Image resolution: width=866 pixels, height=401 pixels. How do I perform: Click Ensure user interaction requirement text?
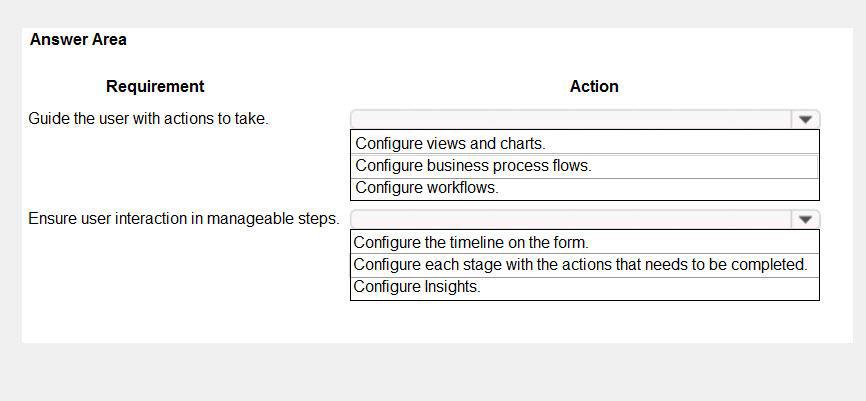184,219
